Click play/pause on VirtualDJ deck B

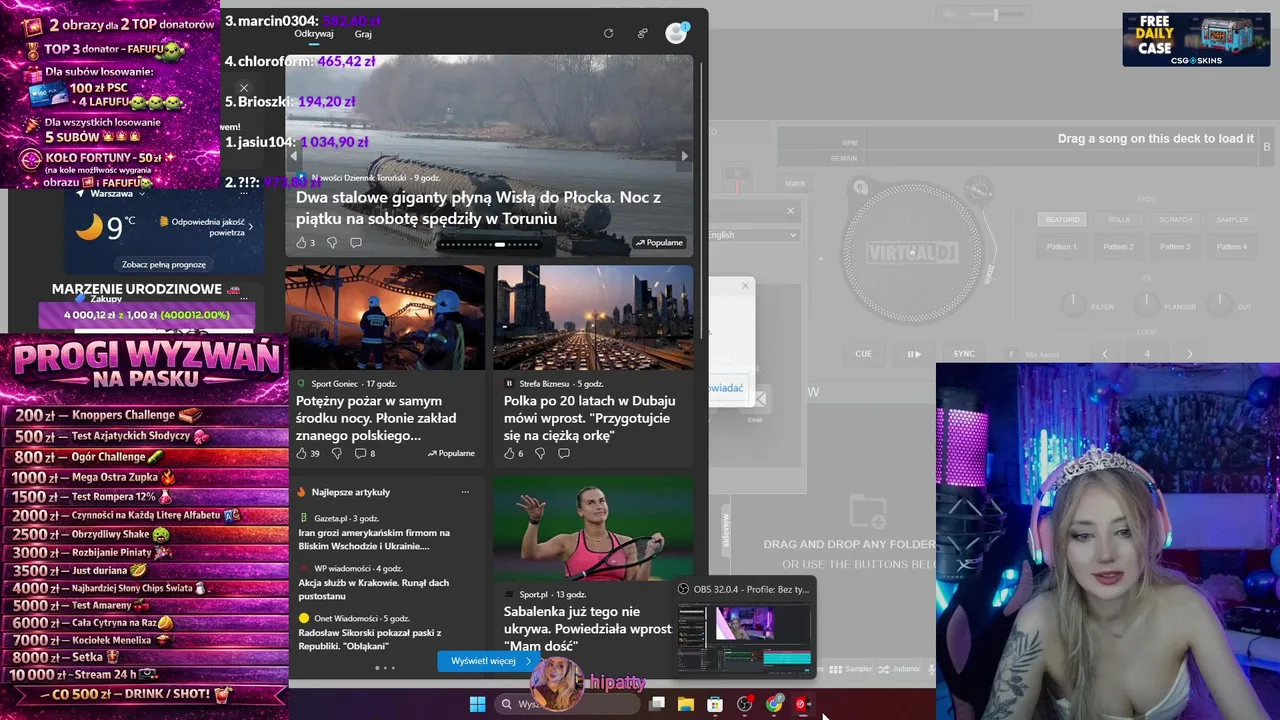click(x=914, y=354)
